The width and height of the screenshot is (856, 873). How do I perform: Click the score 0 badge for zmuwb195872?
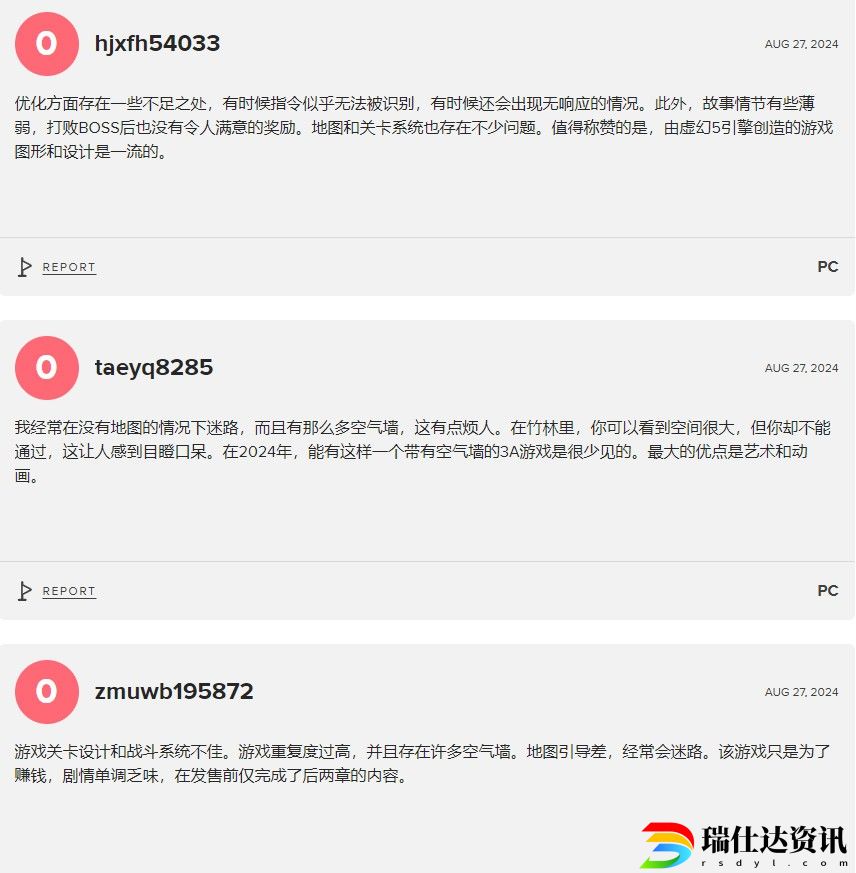tap(47, 692)
